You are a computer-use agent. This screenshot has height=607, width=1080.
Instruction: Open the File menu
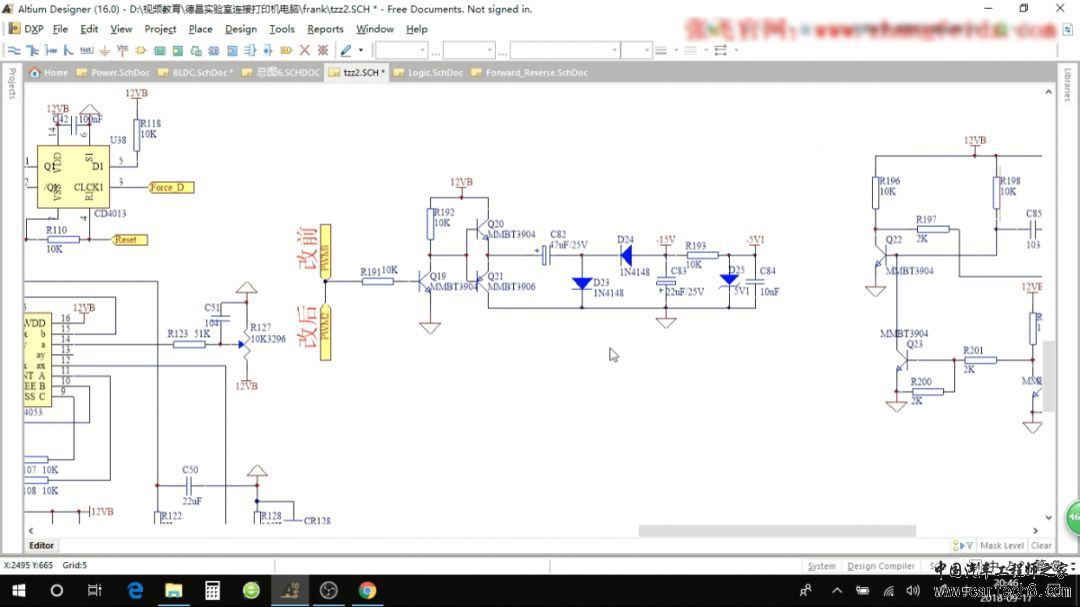coord(60,29)
